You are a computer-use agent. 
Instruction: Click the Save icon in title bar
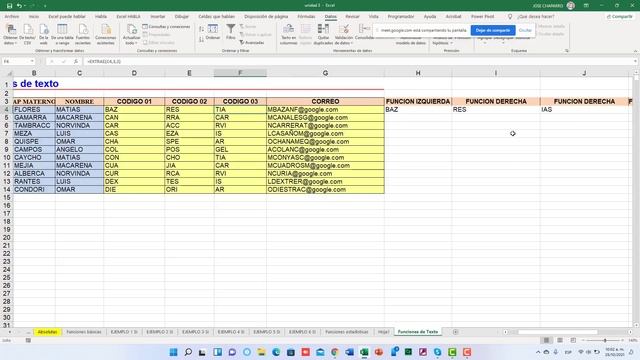click(9, 6)
